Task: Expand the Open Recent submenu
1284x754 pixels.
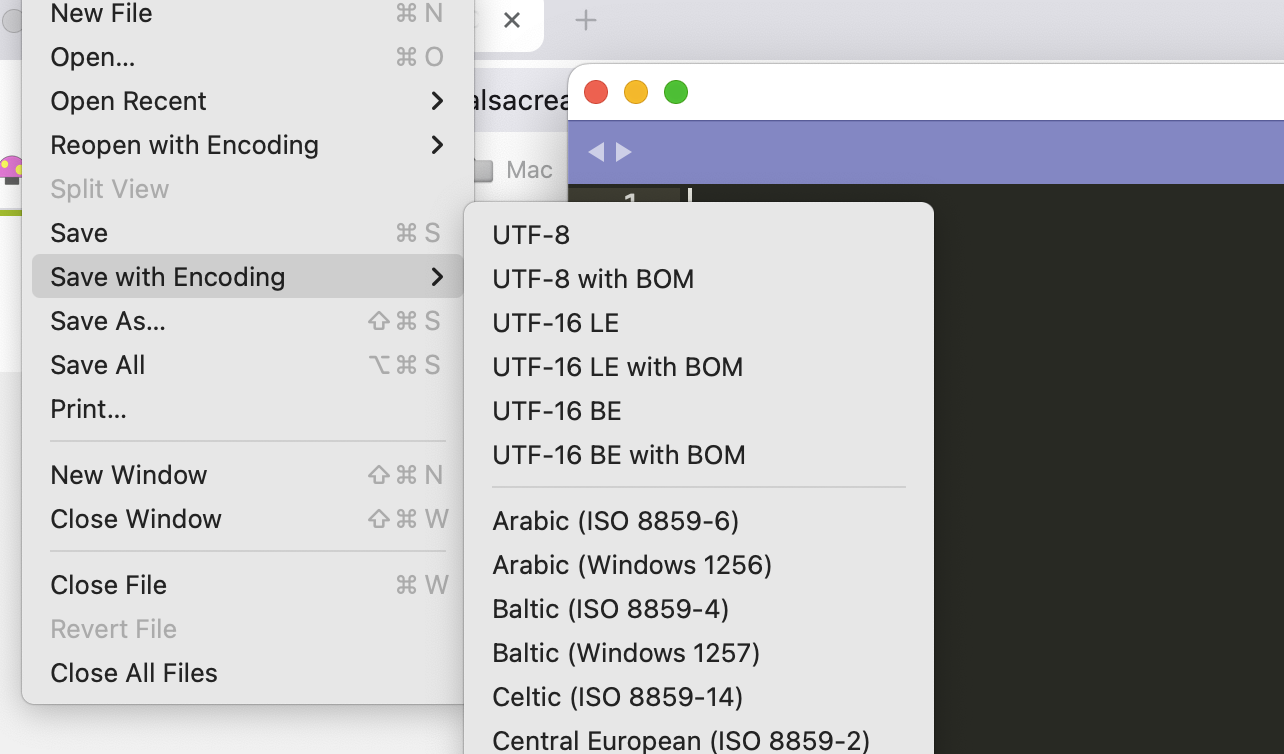Action: [x=437, y=101]
